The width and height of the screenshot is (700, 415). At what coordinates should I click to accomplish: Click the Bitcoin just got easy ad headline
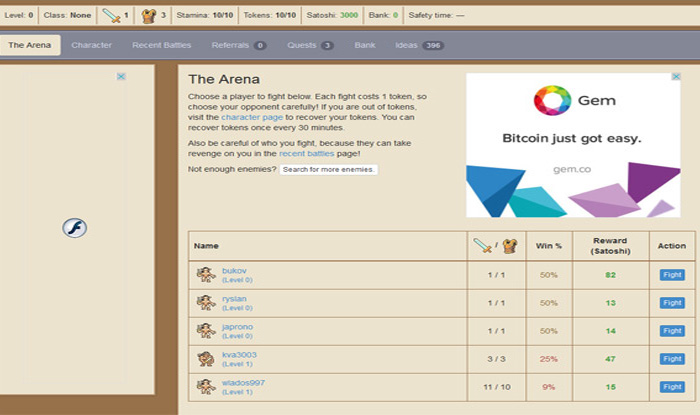[x=572, y=138]
